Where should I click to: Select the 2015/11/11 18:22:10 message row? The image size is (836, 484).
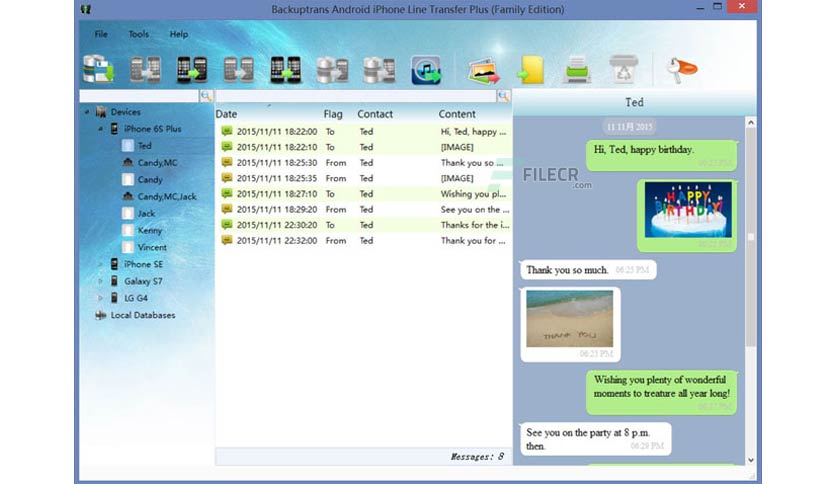364,147
